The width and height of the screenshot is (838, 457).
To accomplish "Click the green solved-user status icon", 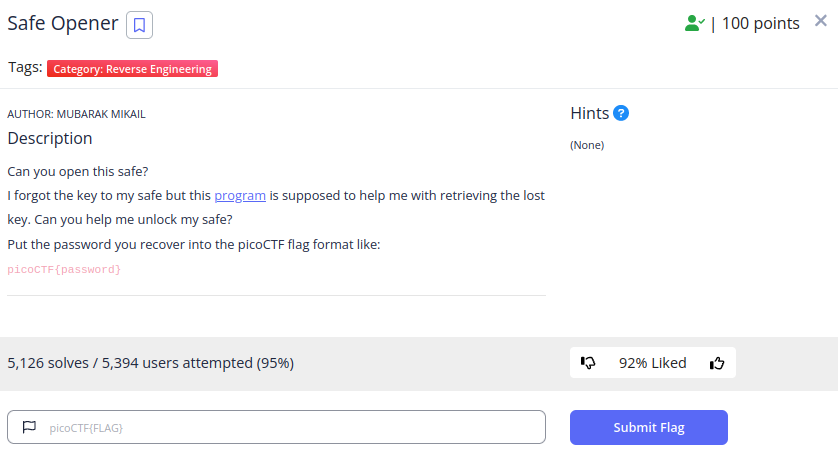I will click(694, 24).
